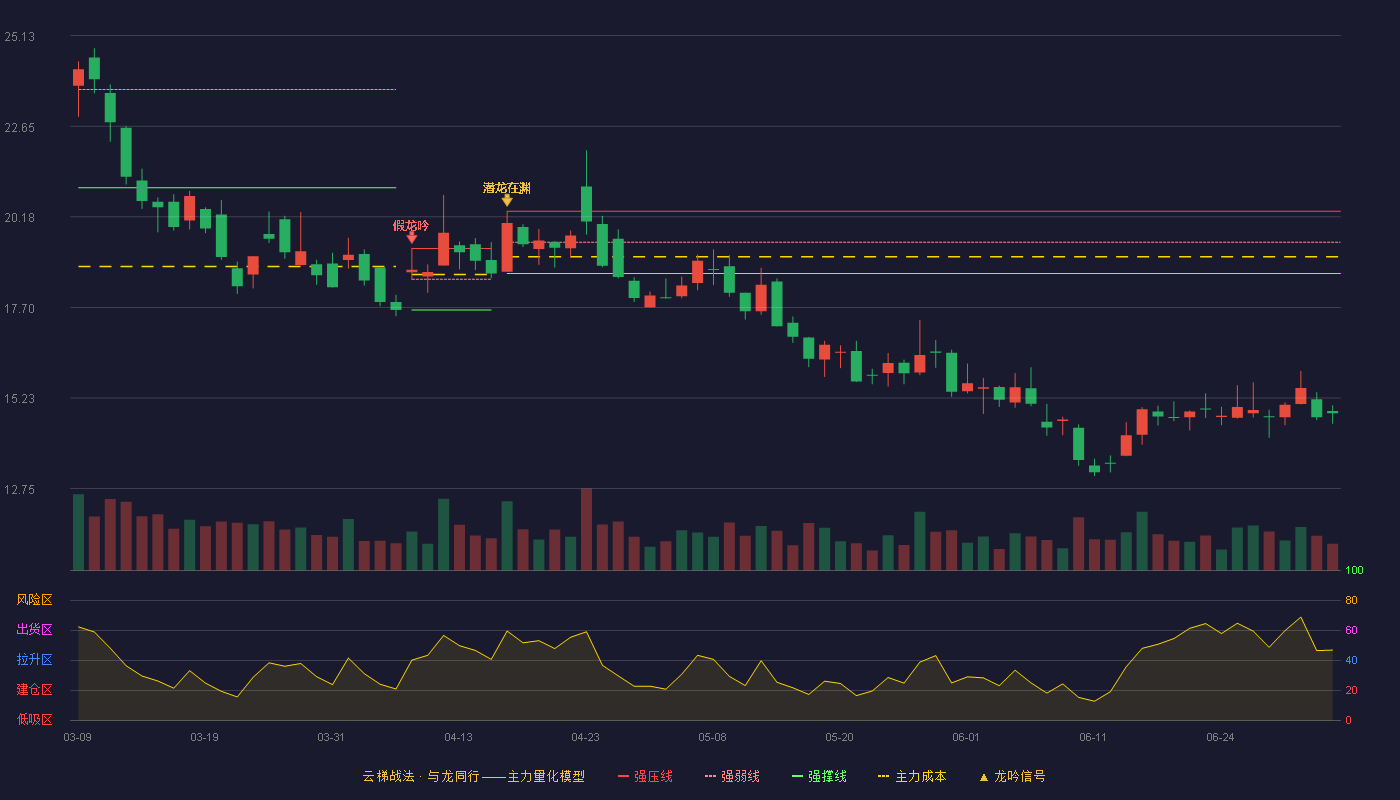Click the 12.75 price axis label
The image size is (1400, 800).
coord(19,490)
